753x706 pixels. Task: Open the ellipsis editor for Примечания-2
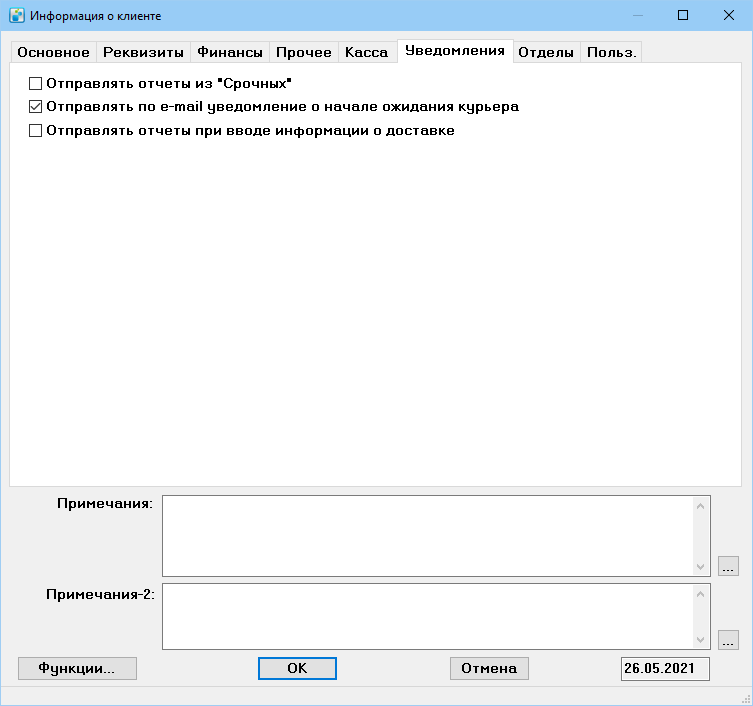728,640
